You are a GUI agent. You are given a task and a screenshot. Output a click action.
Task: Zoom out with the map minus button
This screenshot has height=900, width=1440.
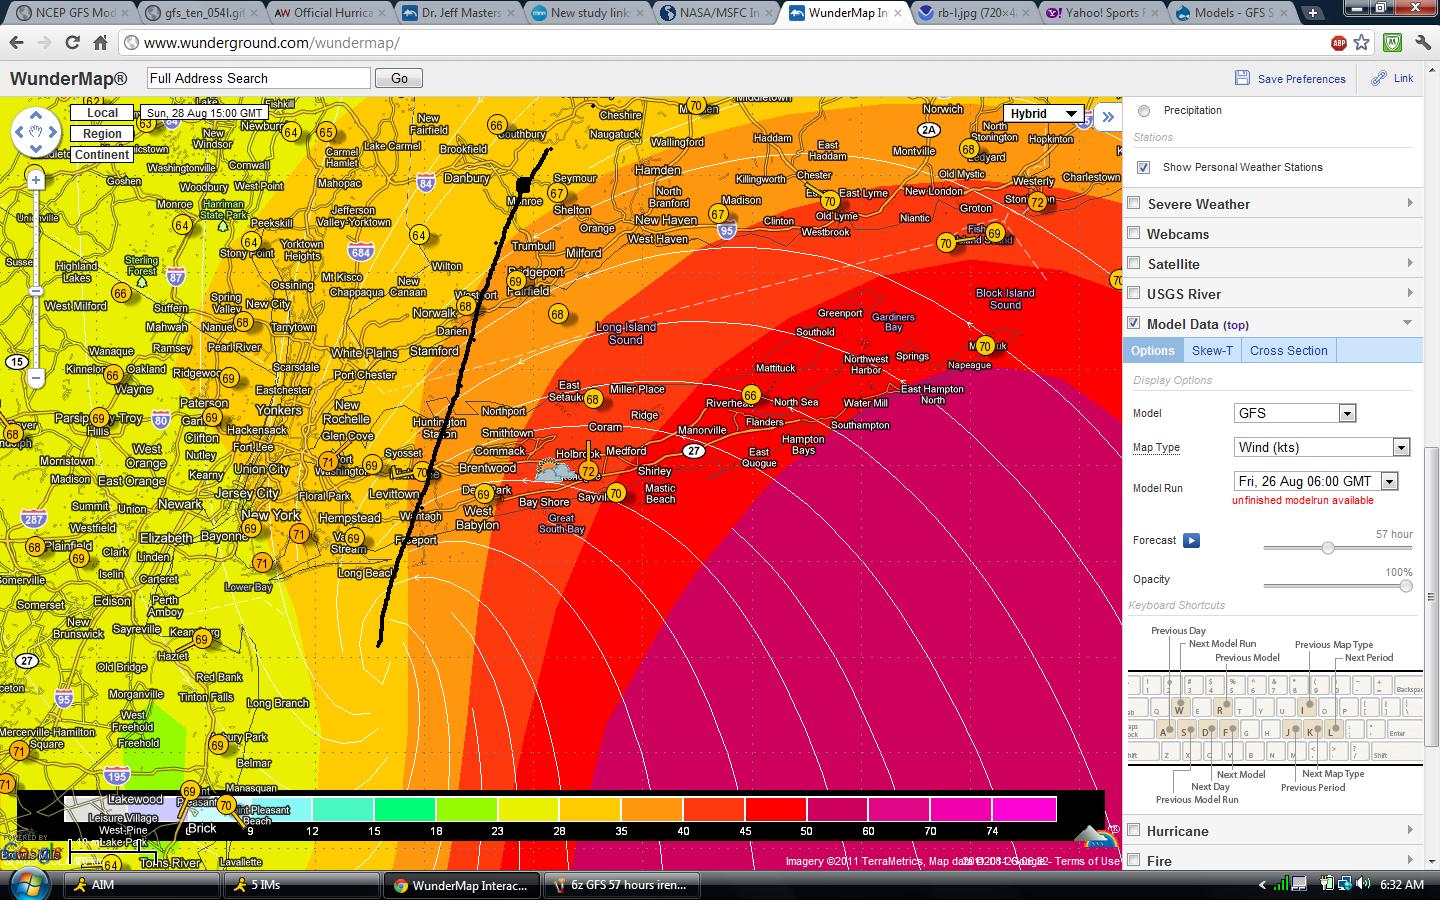point(36,377)
